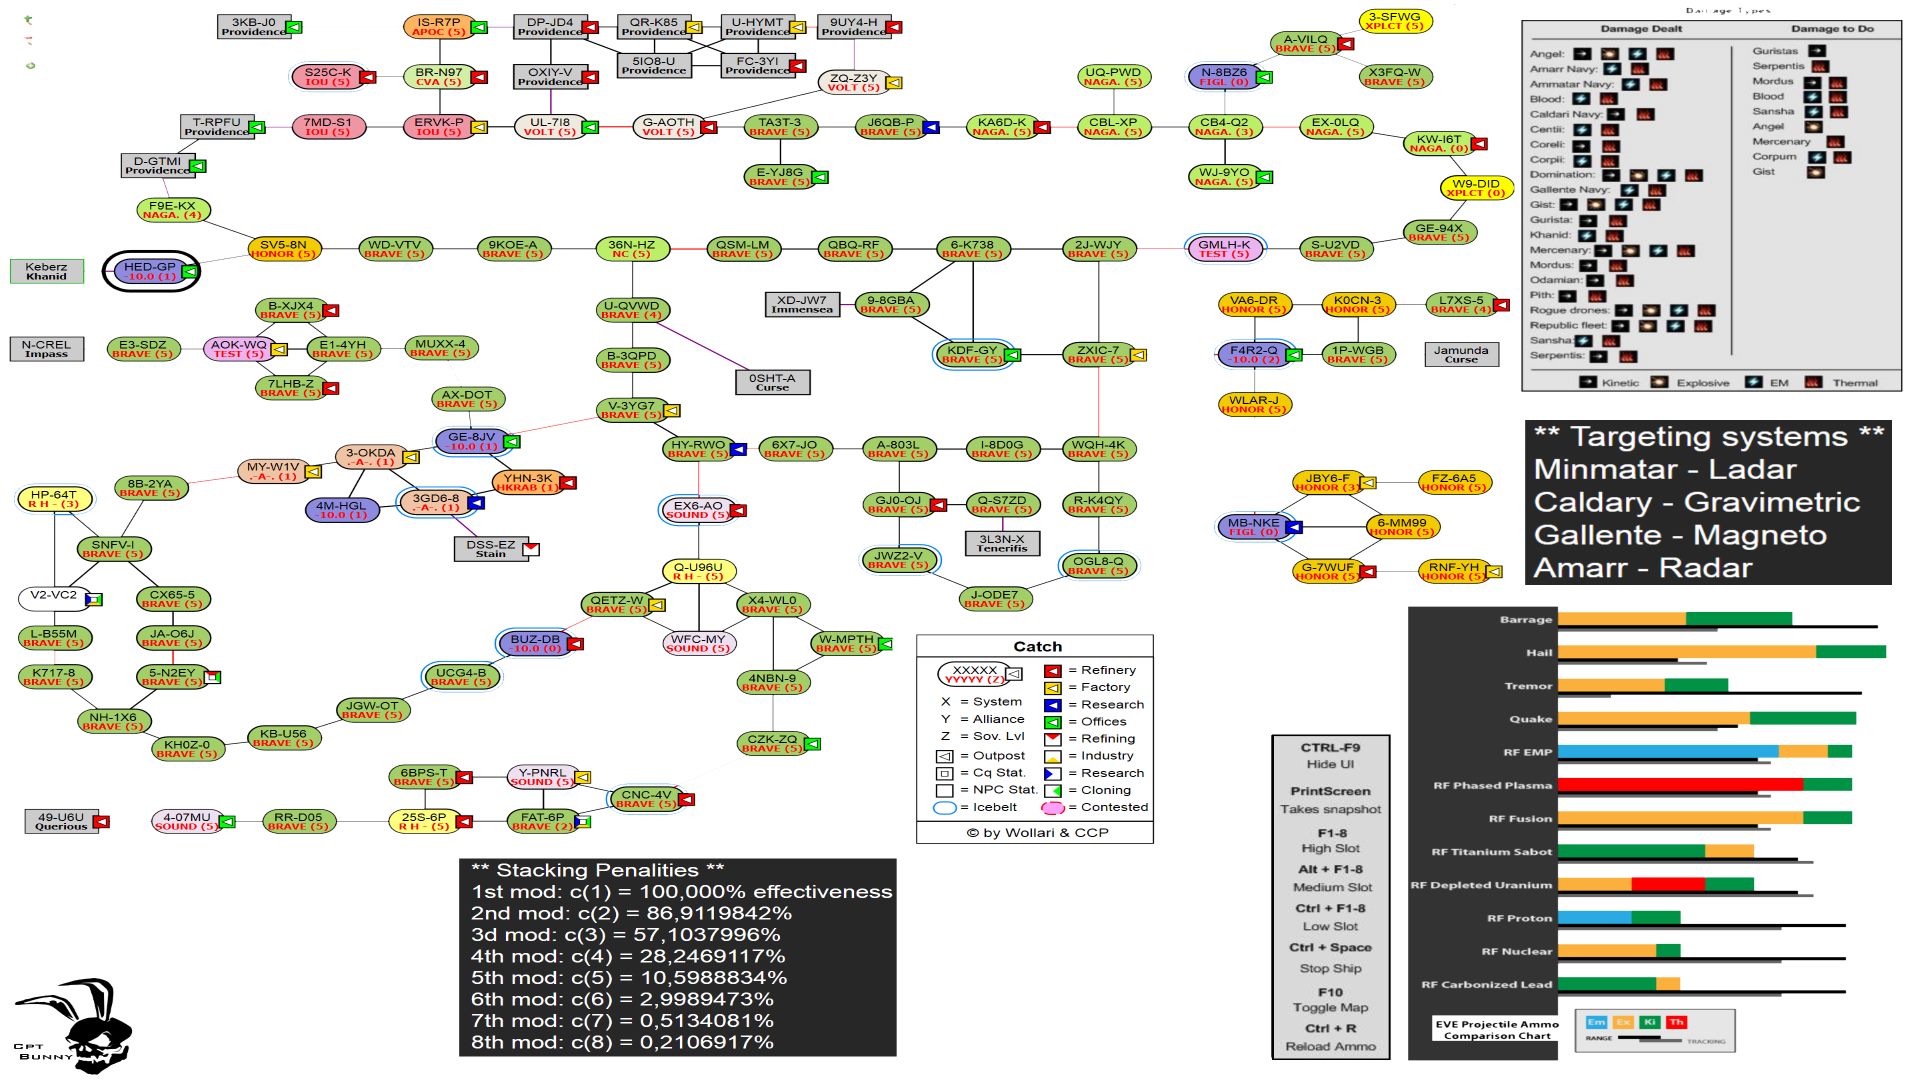
Task: Click the Thermal damage icon in legend row
Action: pyautogui.click(x=1812, y=383)
